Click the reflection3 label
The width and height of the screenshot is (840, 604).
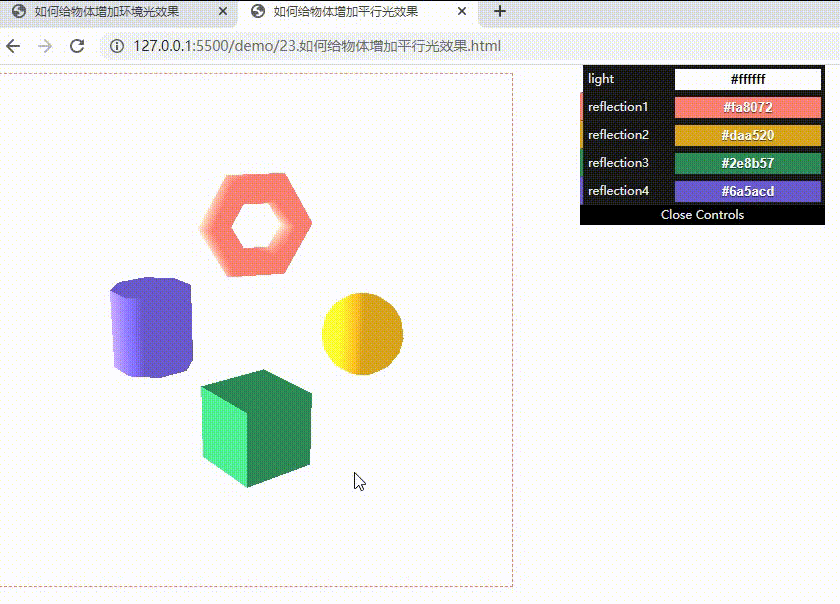[618, 162]
